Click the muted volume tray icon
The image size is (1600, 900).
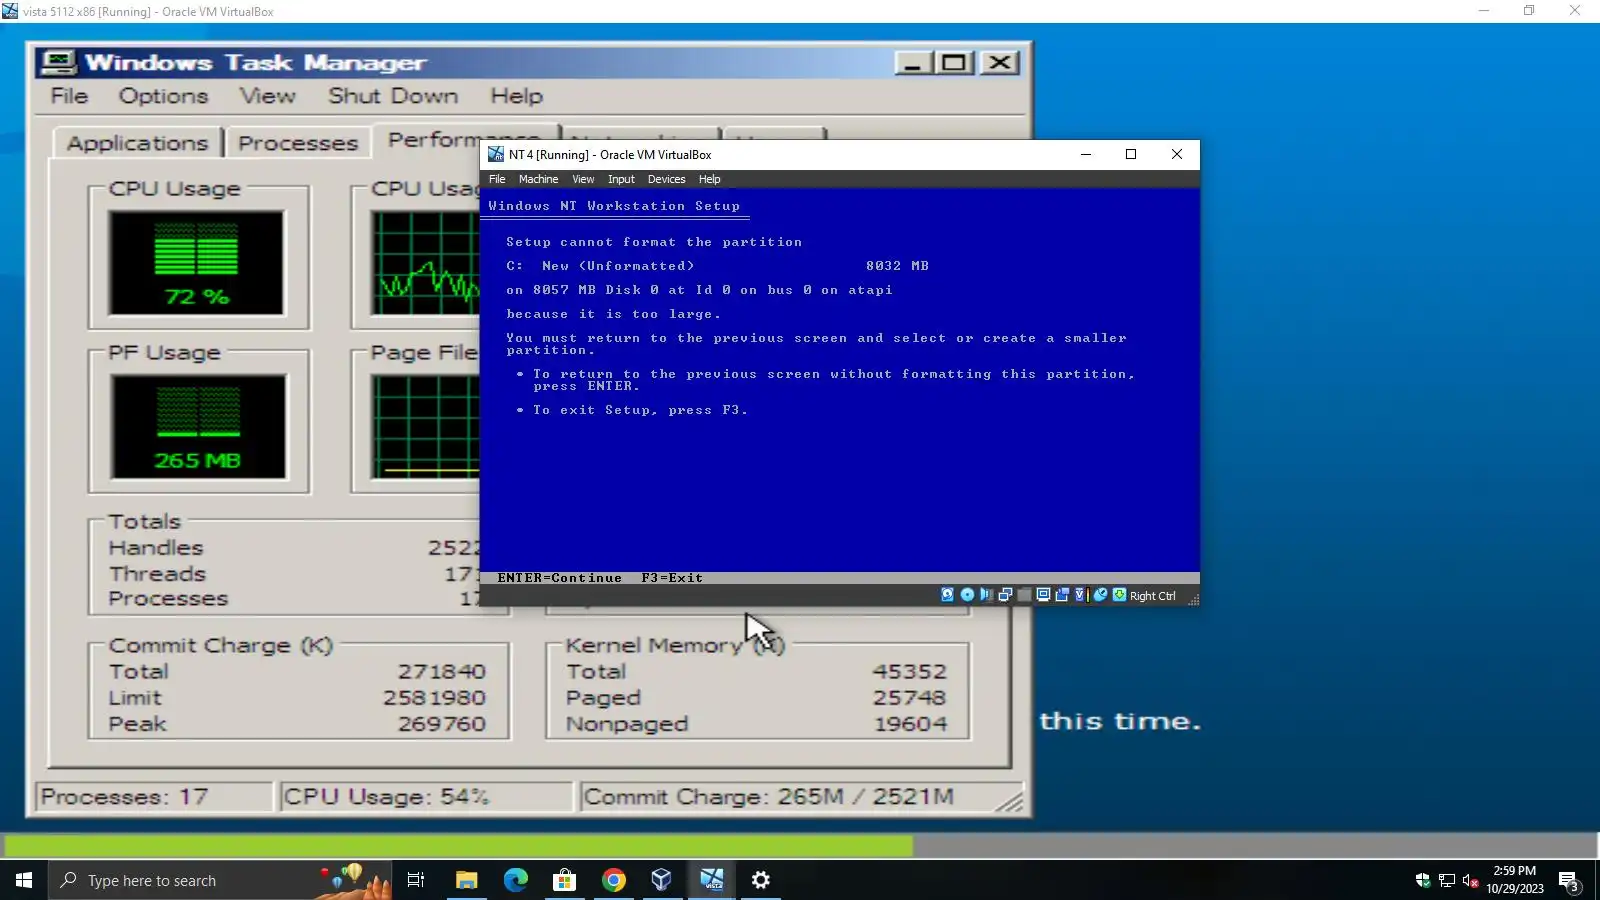coord(1470,880)
